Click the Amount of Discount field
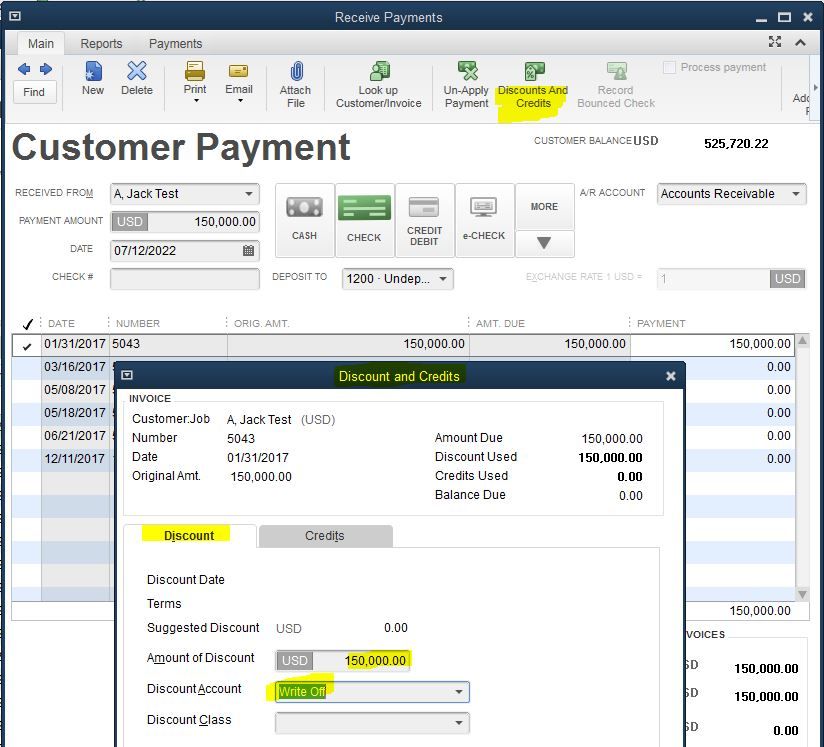The width and height of the screenshot is (824, 747). click(x=342, y=661)
